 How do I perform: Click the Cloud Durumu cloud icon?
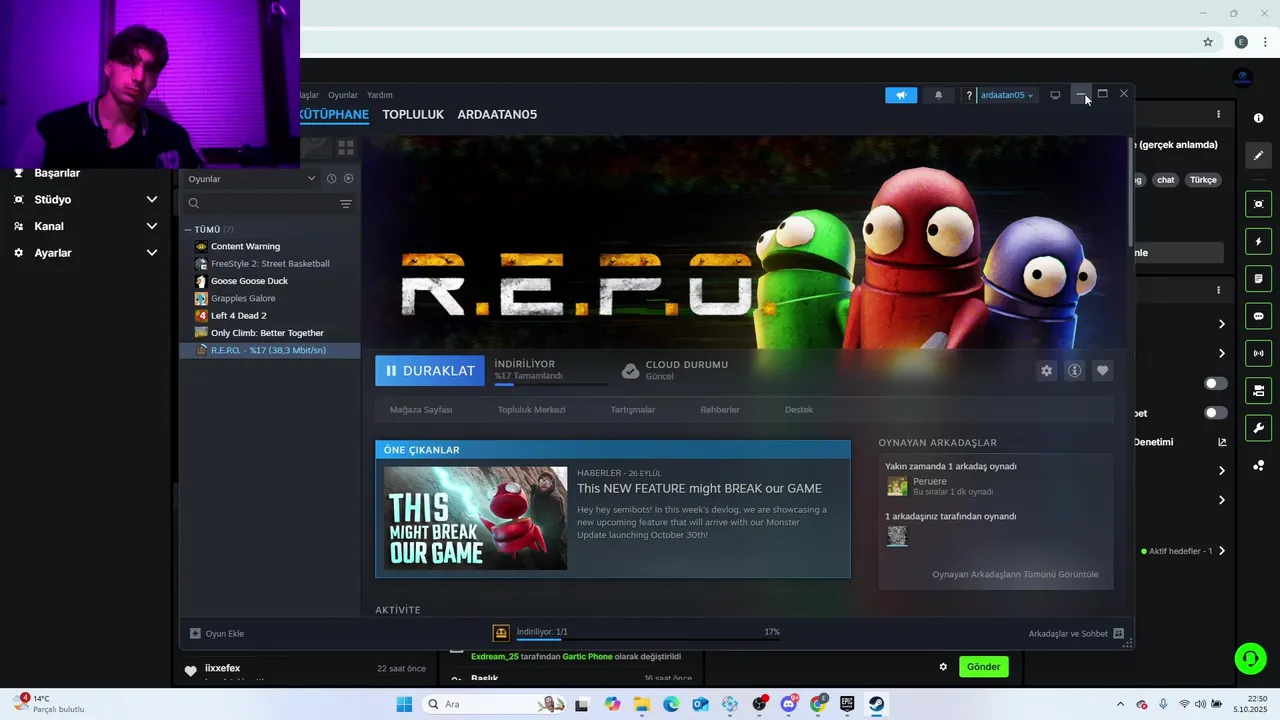point(630,371)
